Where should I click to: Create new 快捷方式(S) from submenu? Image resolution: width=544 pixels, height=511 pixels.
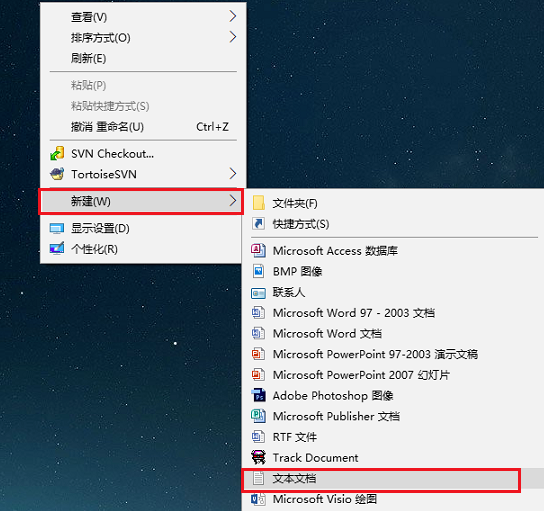coord(393,224)
